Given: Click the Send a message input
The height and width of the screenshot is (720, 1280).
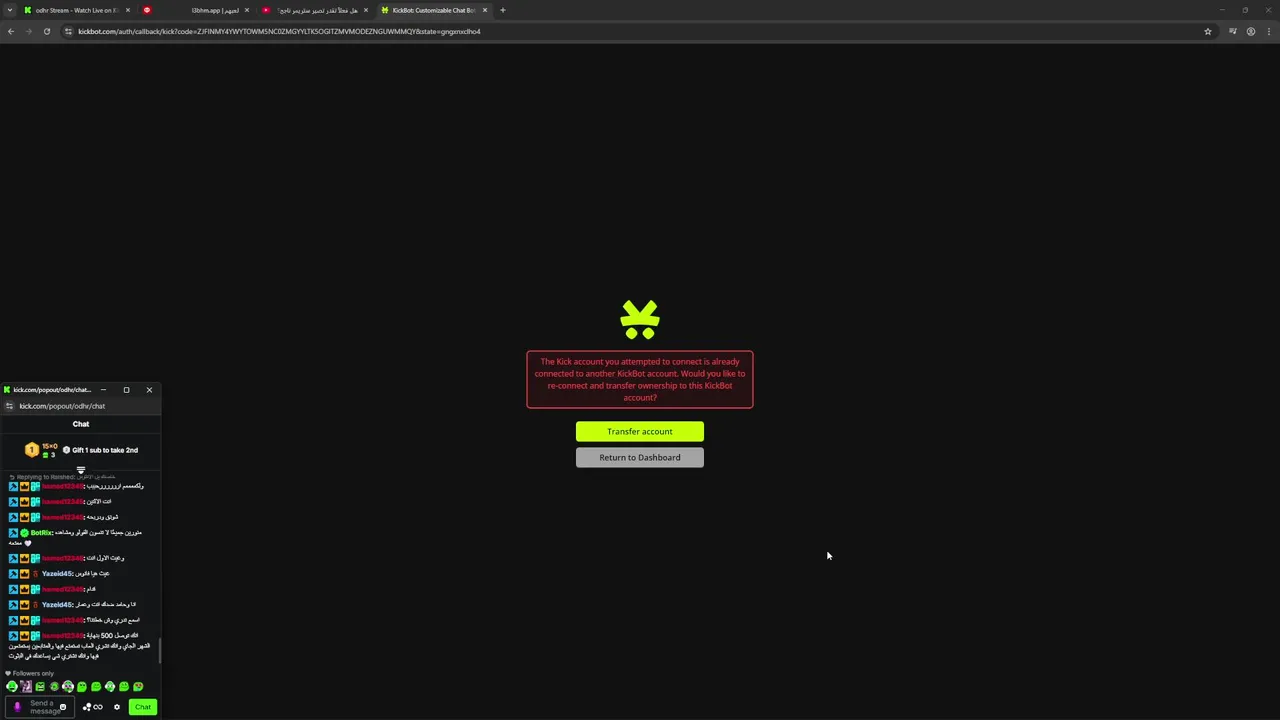Looking at the screenshot, I should pyautogui.click(x=39, y=707).
